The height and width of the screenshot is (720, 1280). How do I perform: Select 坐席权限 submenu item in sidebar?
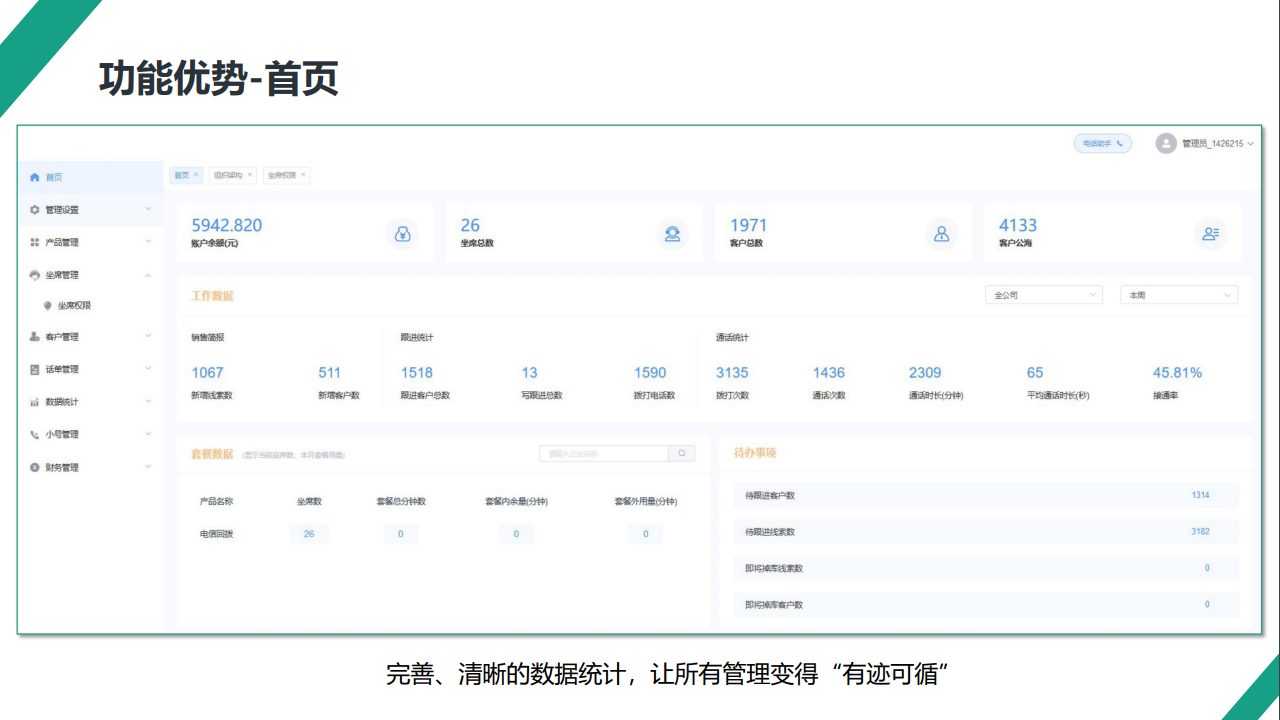pos(74,306)
